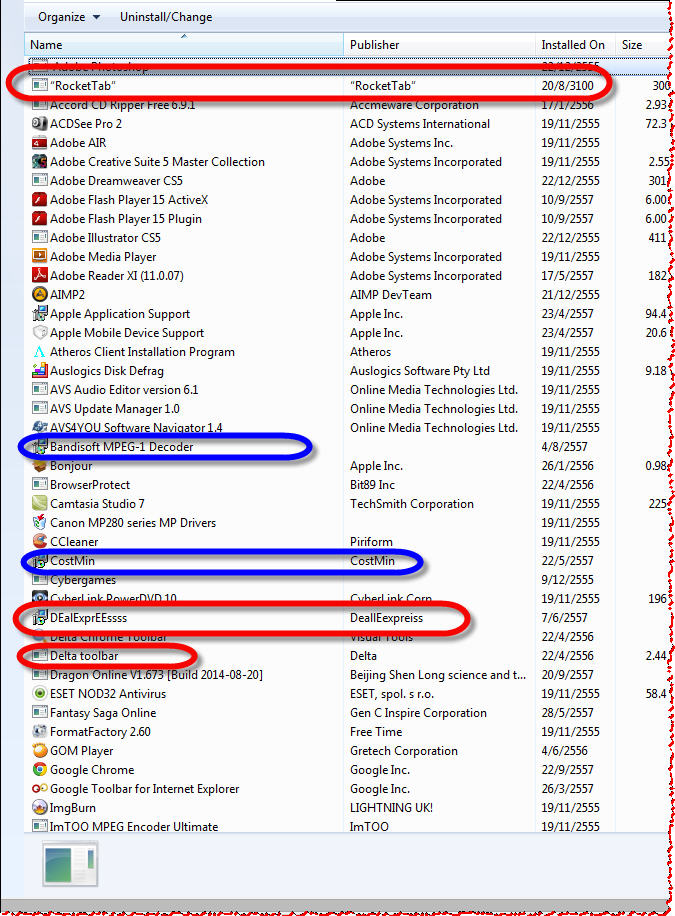
Task: Click the details pane program thumbnail
Action: tap(70, 864)
